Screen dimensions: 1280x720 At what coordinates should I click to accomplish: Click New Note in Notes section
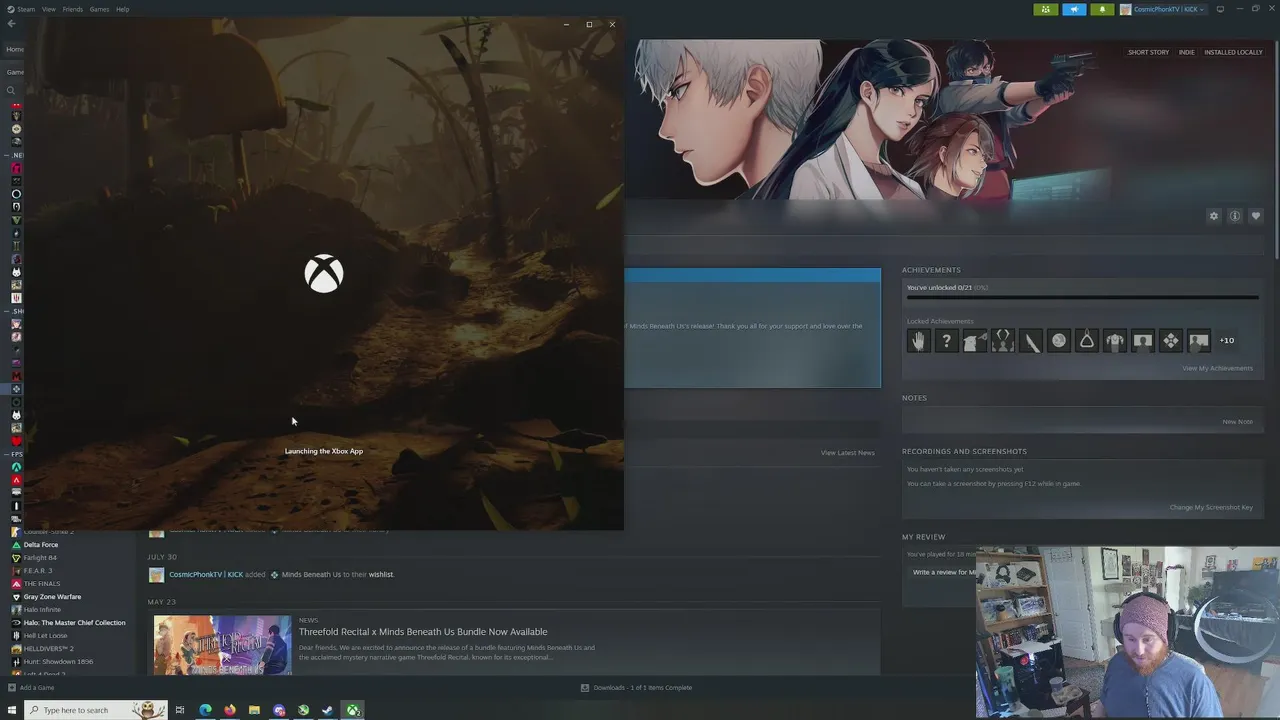coord(1237,421)
